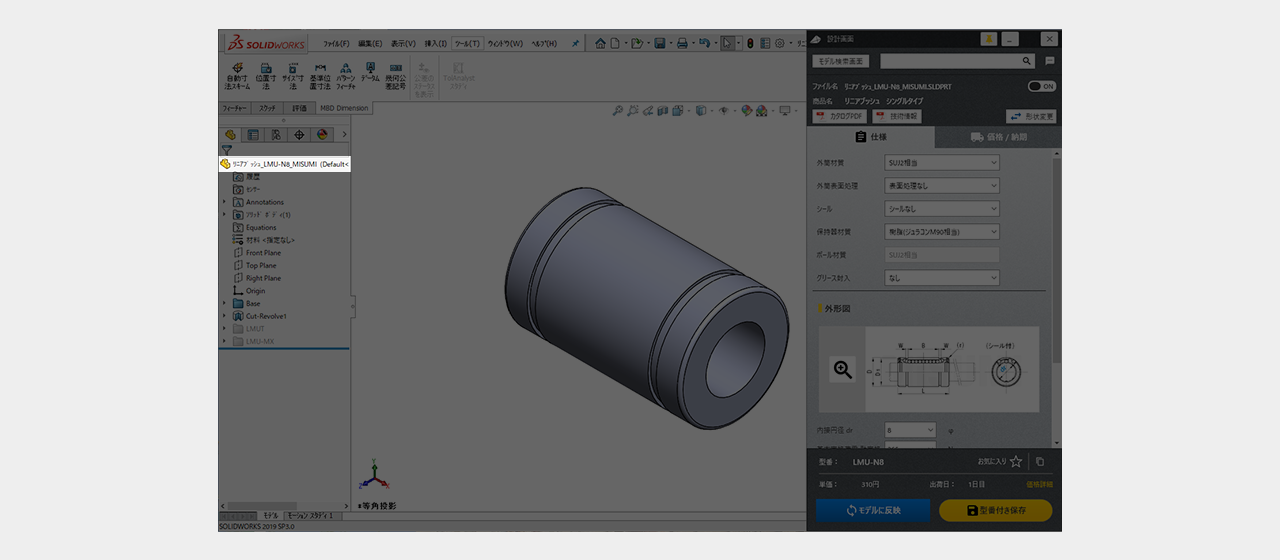Click the 幾何公差記号 tool icon
This screenshot has height=560, width=1280.
click(396, 69)
